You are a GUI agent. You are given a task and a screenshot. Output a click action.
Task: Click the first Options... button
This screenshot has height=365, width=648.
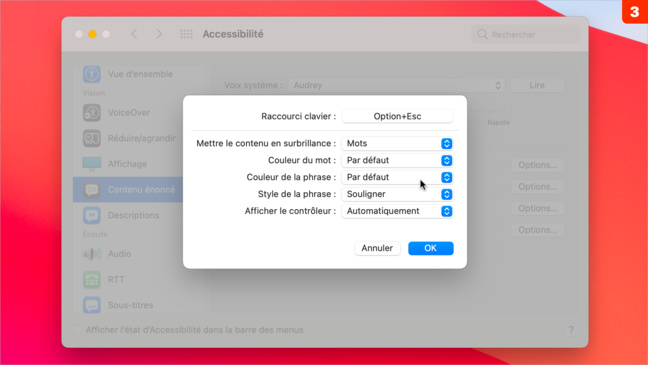[538, 165]
